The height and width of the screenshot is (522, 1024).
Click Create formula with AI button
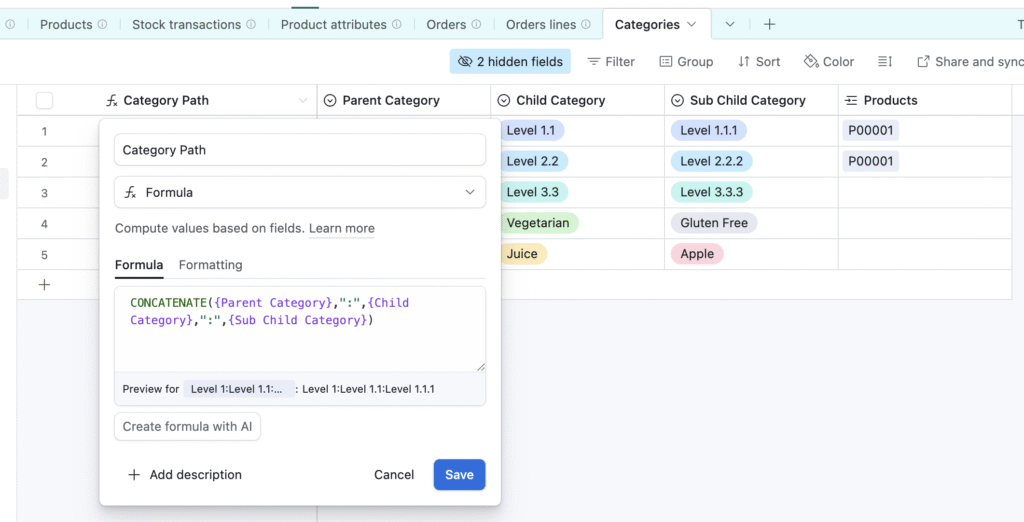[x=187, y=427]
